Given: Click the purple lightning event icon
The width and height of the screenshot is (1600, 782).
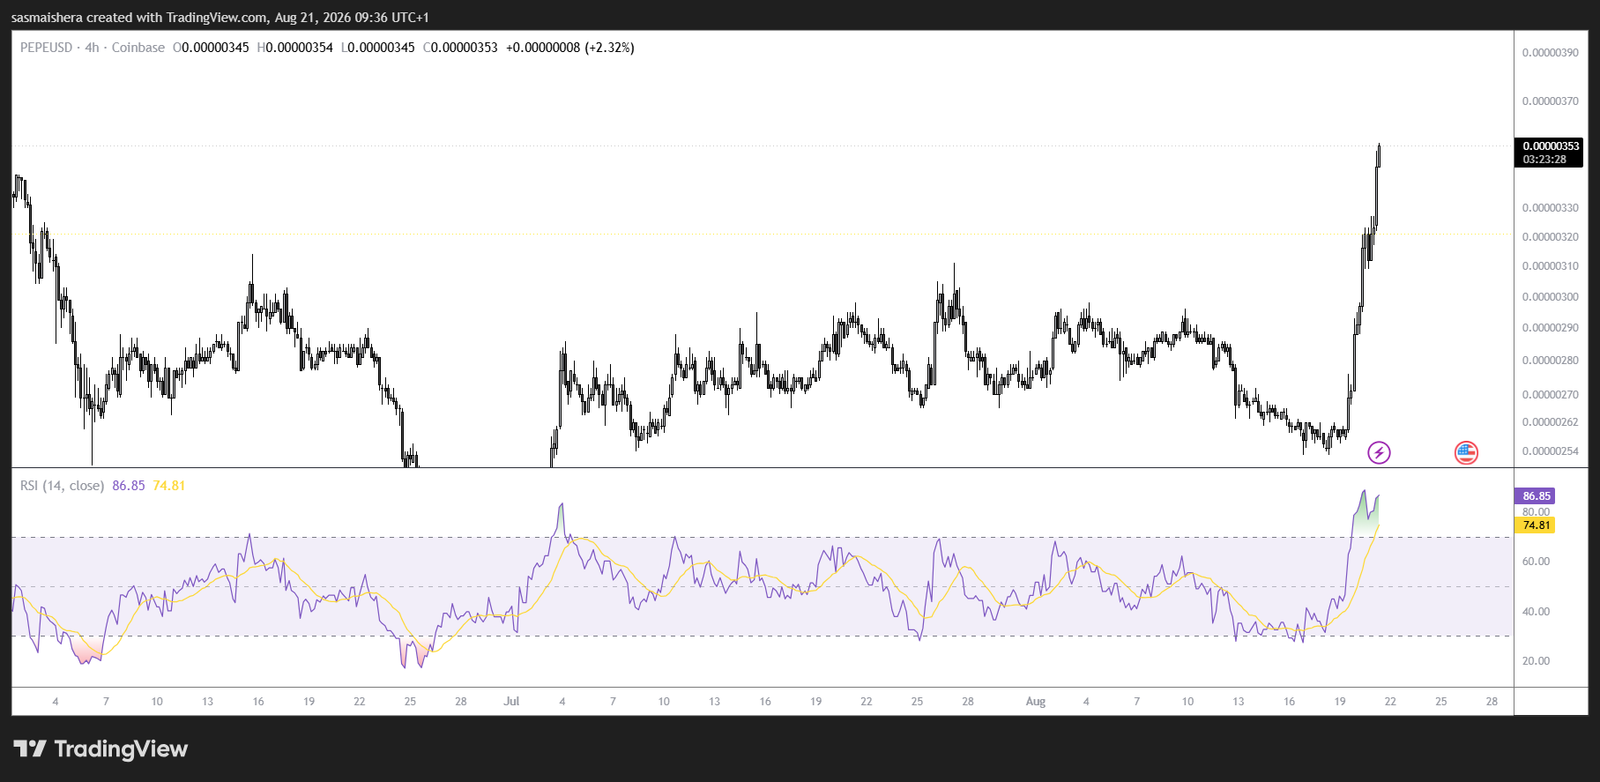Looking at the screenshot, I should [1379, 453].
